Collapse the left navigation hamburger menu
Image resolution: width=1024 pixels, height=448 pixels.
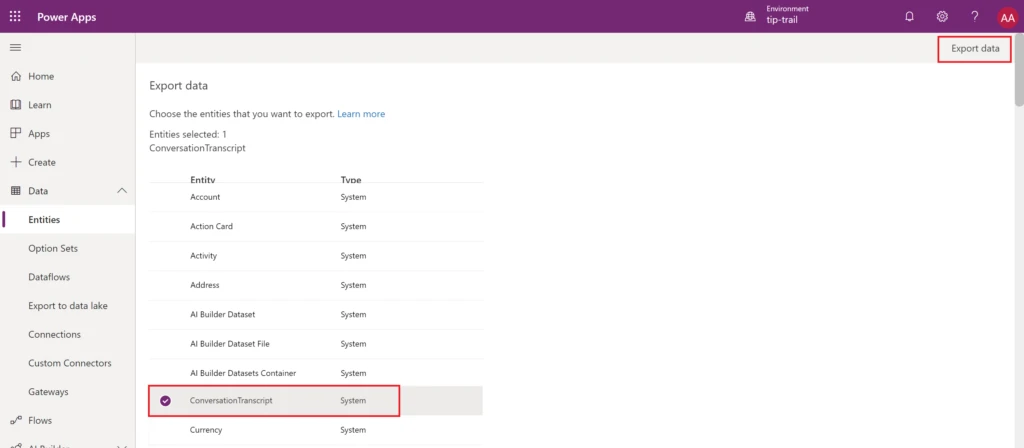click(x=15, y=47)
